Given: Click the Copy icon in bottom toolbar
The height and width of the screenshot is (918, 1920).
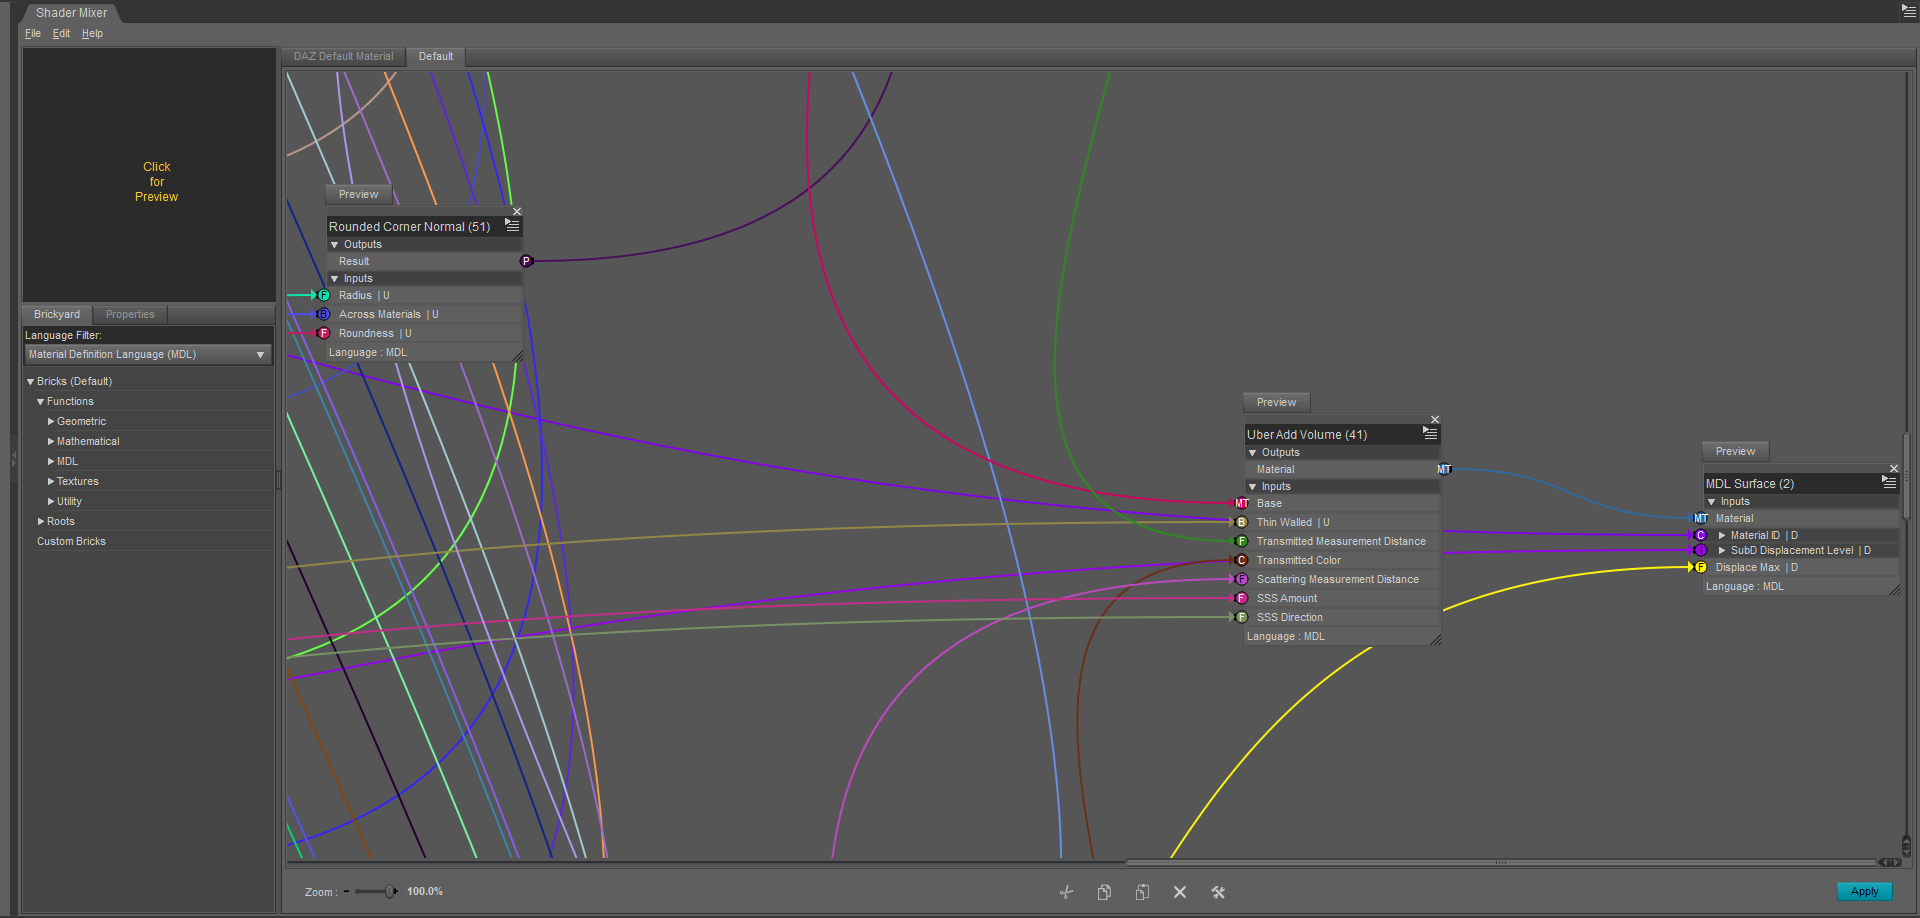Looking at the screenshot, I should 1104,892.
